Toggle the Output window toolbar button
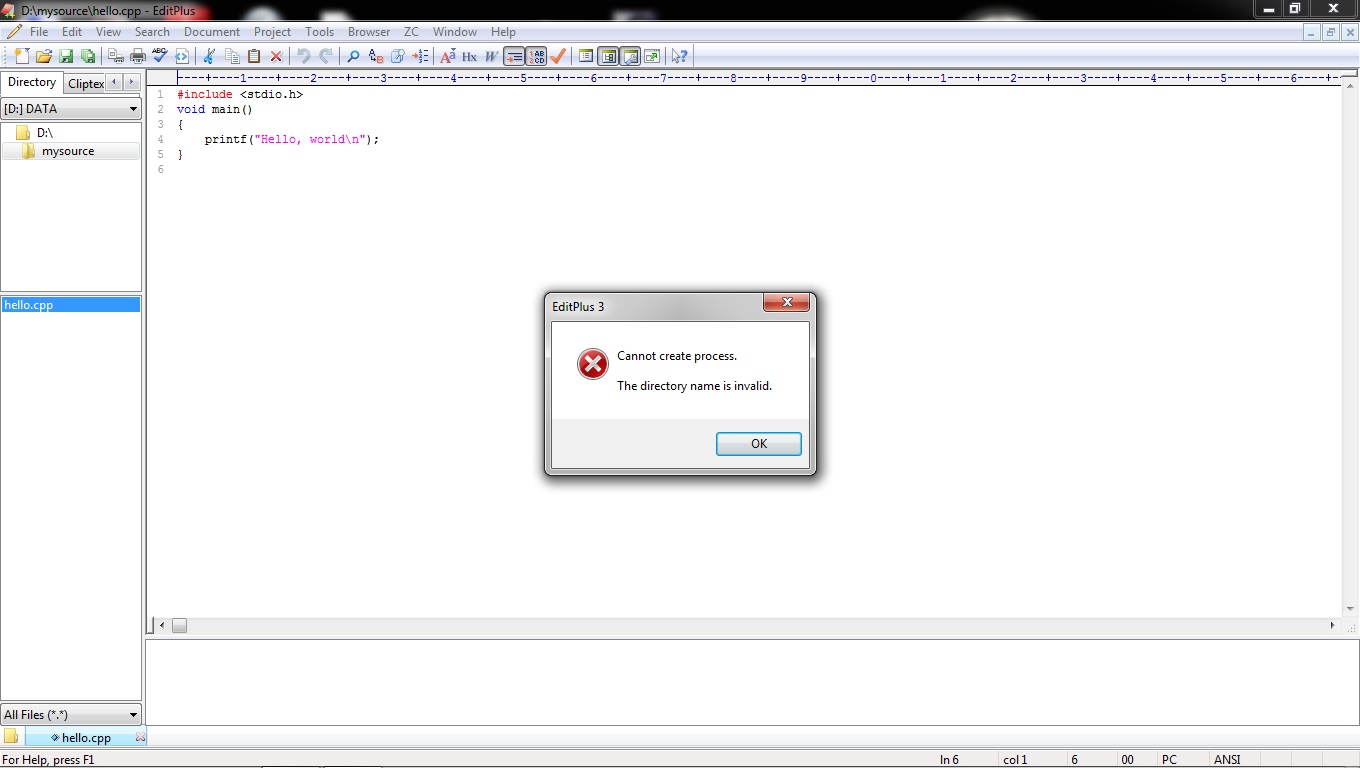Viewport: 1360px width, 768px height. click(x=630, y=56)
